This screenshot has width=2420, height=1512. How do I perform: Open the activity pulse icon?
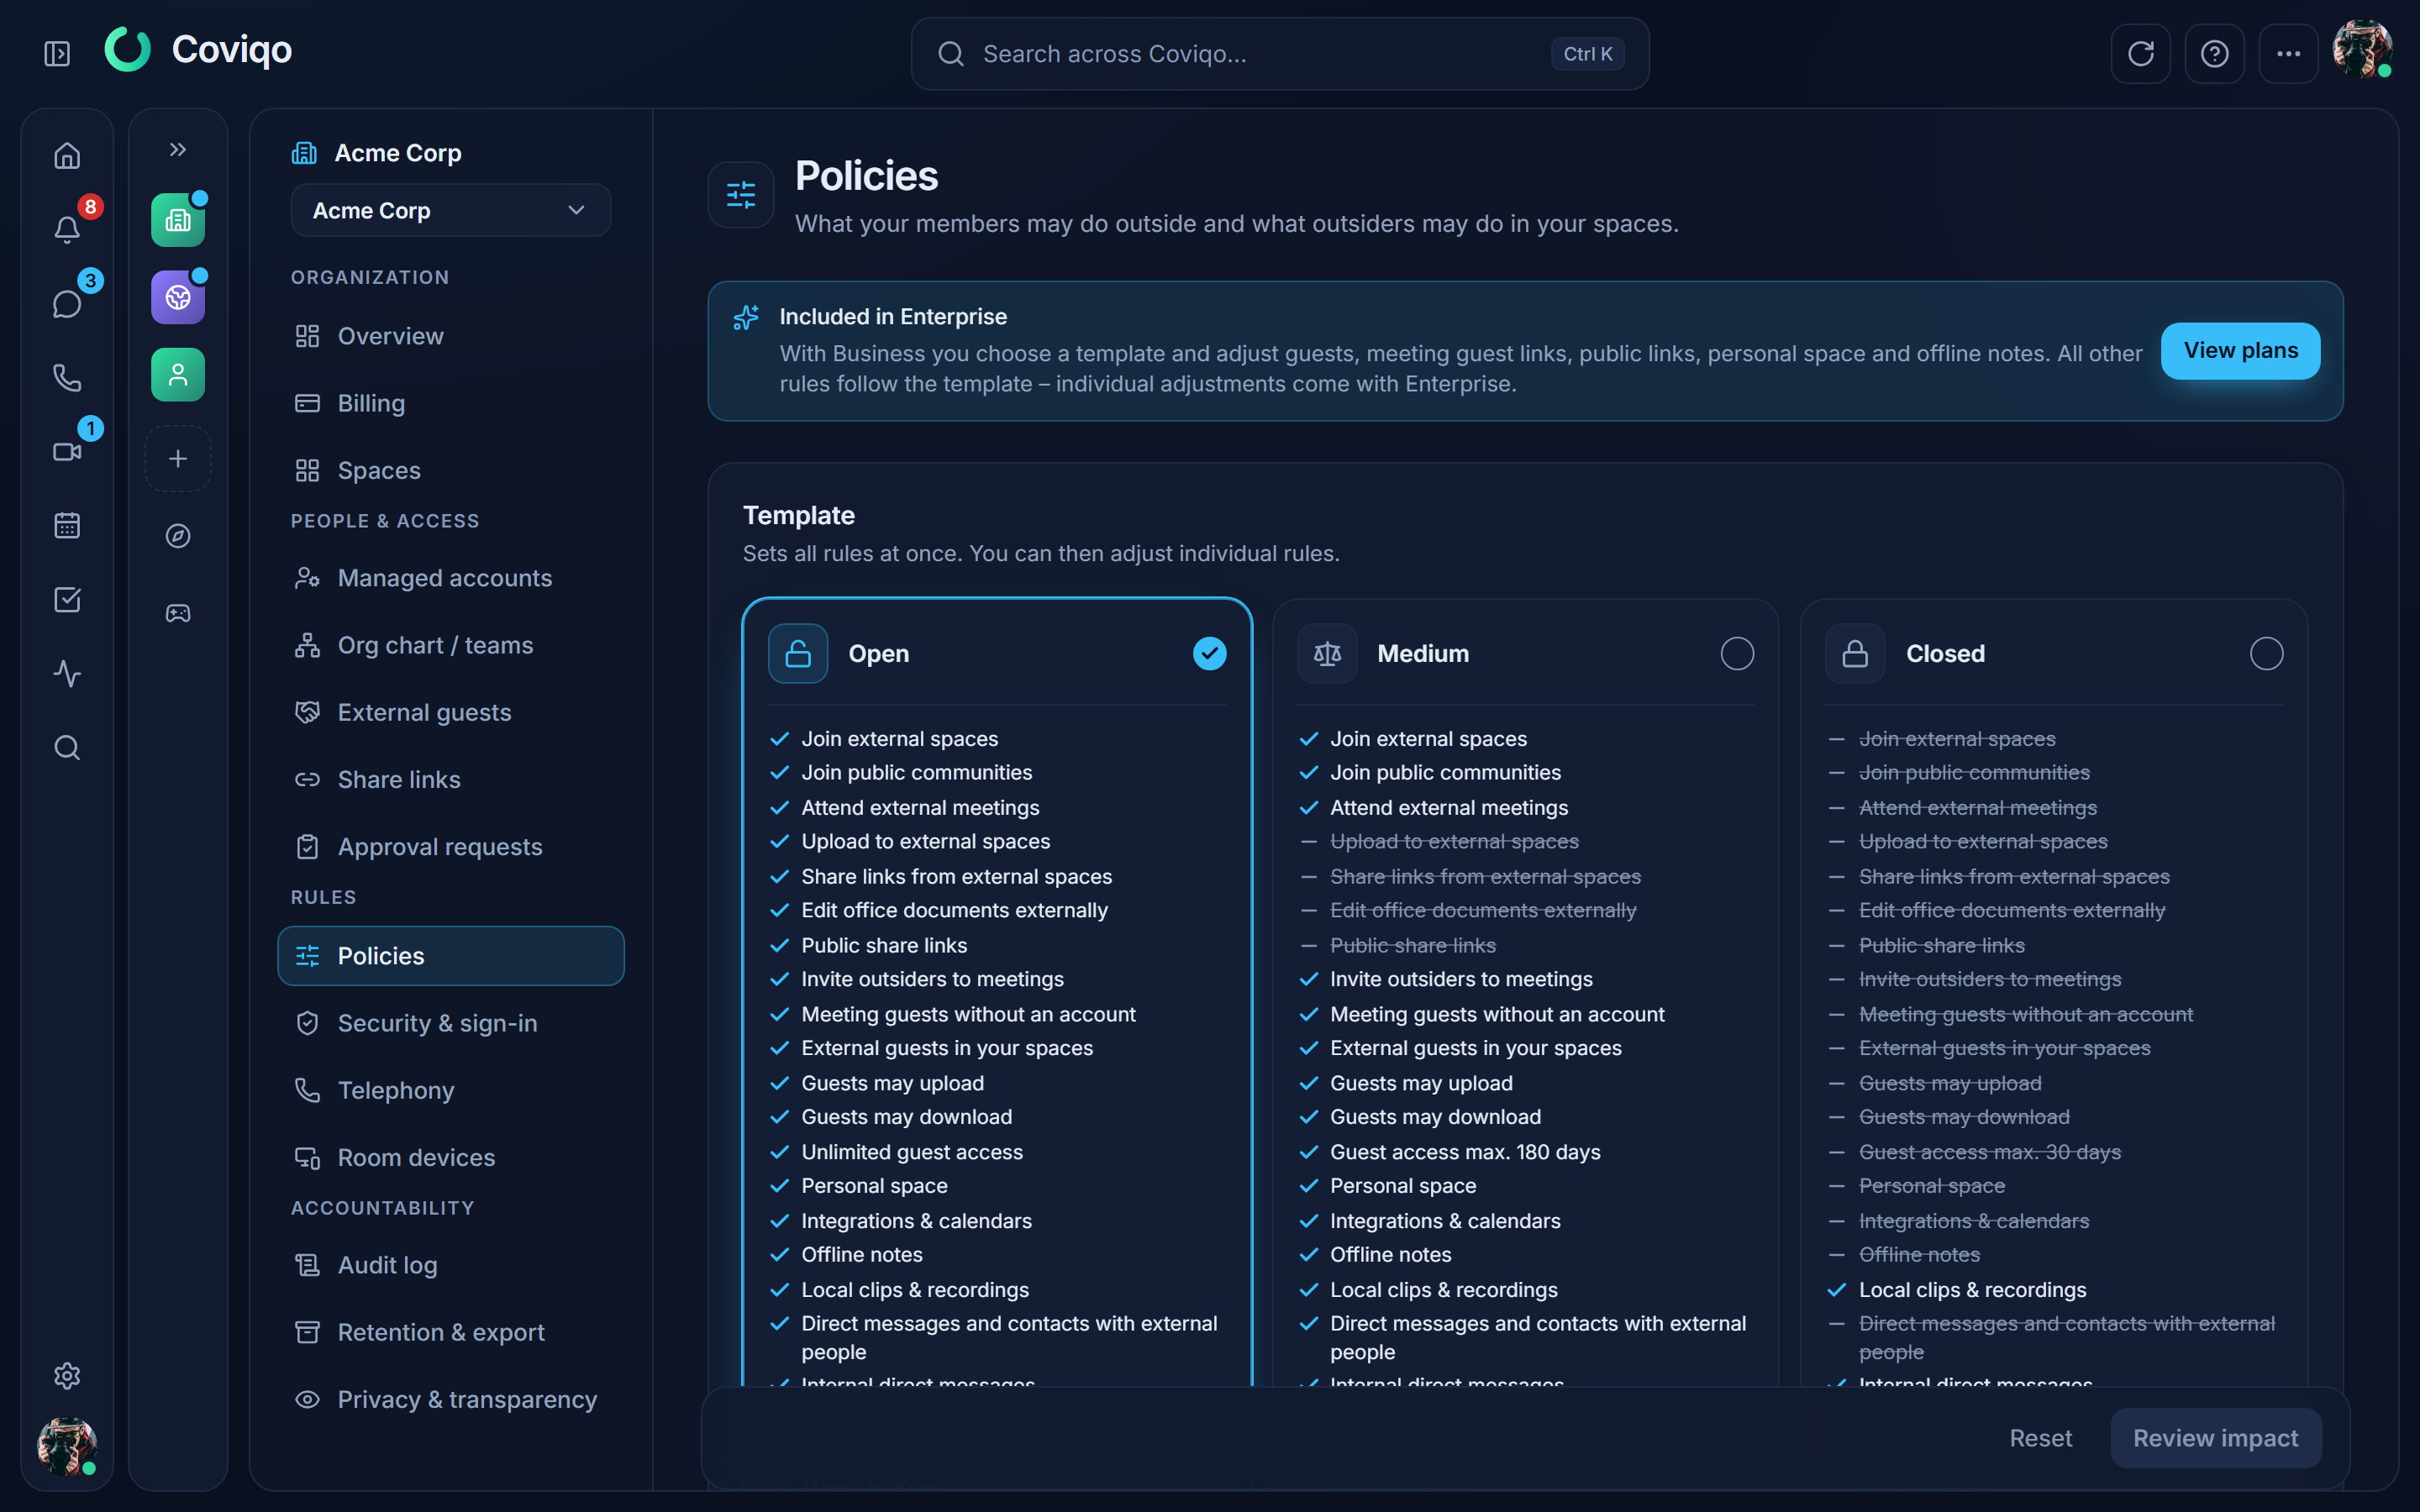[67, 674]
